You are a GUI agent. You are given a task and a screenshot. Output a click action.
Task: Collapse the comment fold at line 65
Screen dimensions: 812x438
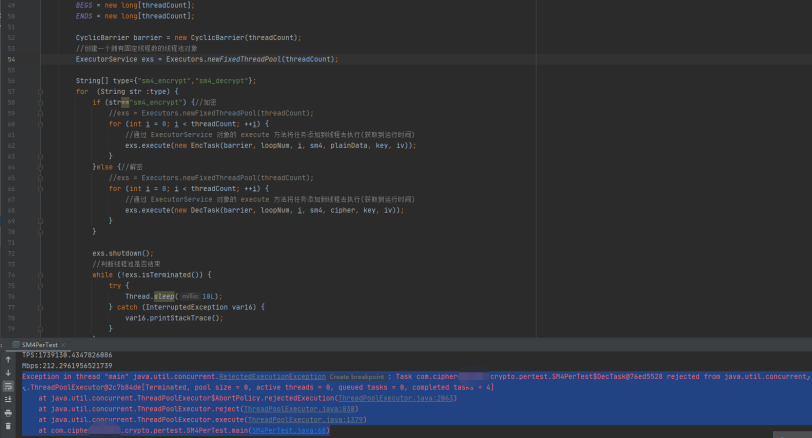coord(40,178)
